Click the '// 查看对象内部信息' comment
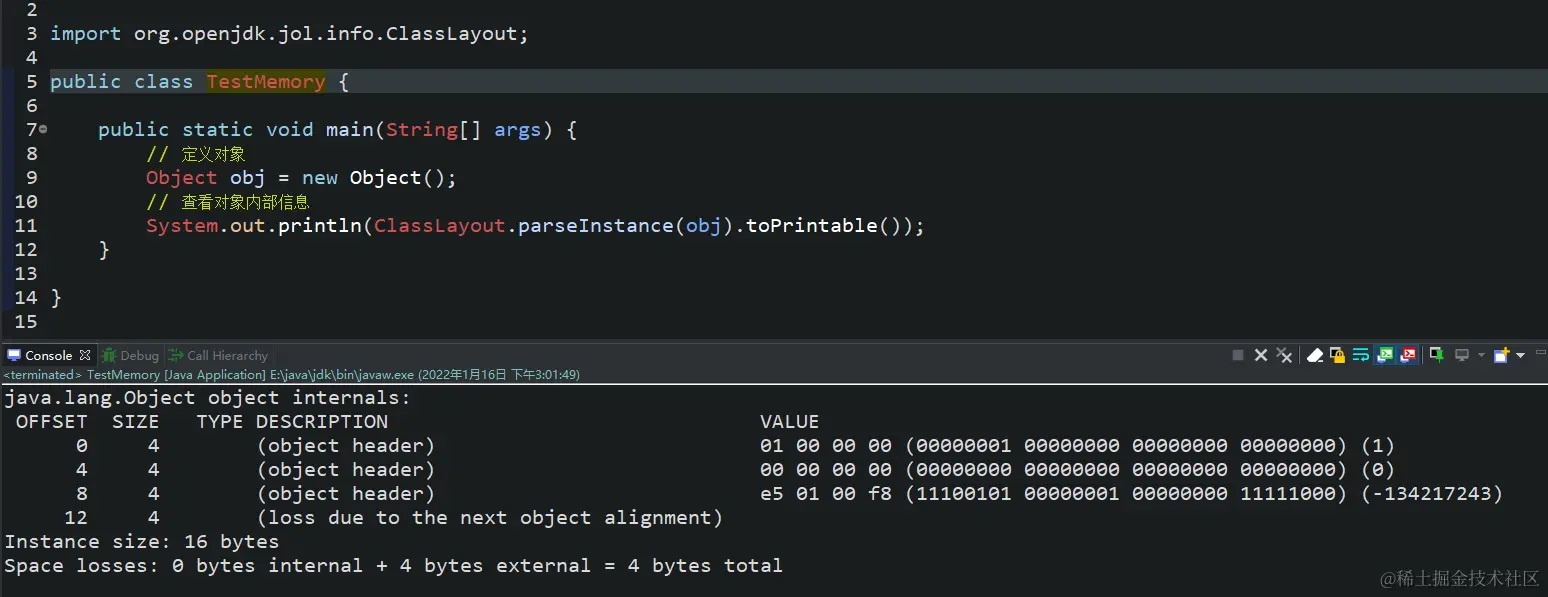This screenshot has height=597, width=1548. (228, 202)
